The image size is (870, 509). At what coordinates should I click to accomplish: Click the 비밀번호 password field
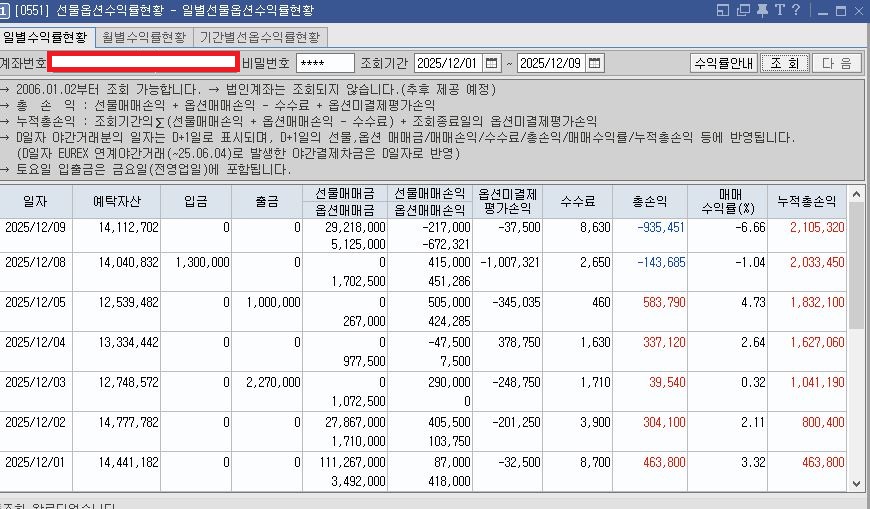(x=325, y=63)
